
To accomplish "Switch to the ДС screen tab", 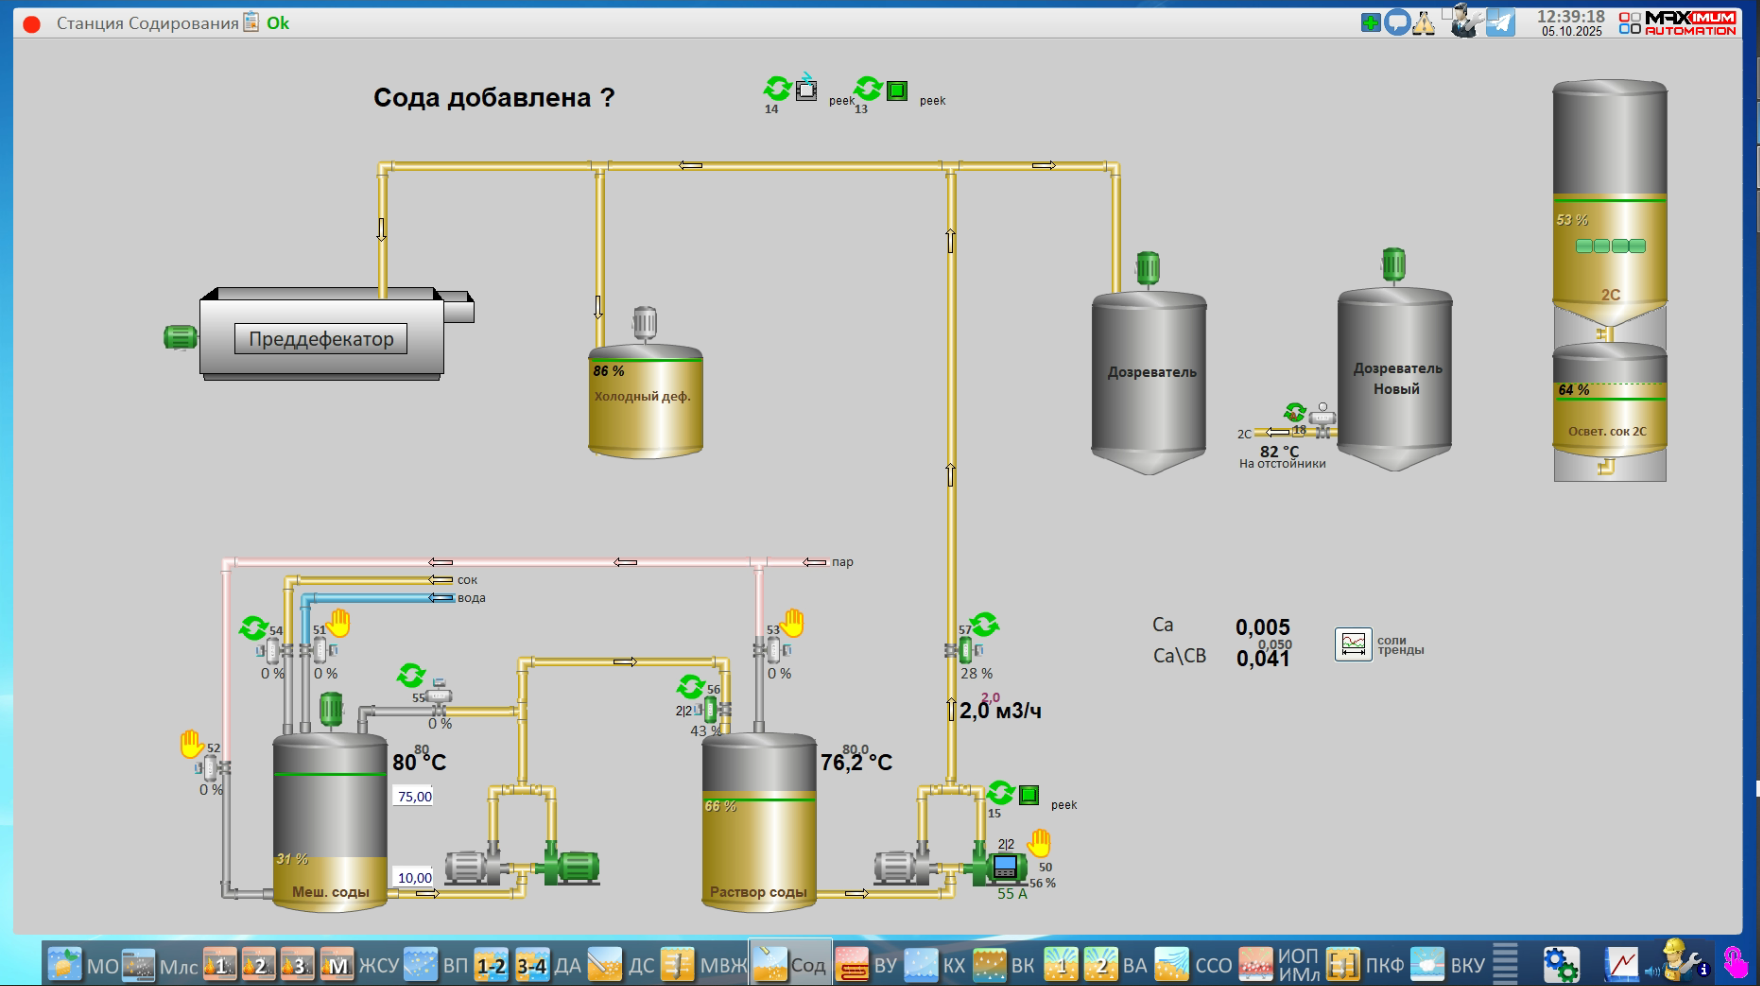I will coord(624,965).
